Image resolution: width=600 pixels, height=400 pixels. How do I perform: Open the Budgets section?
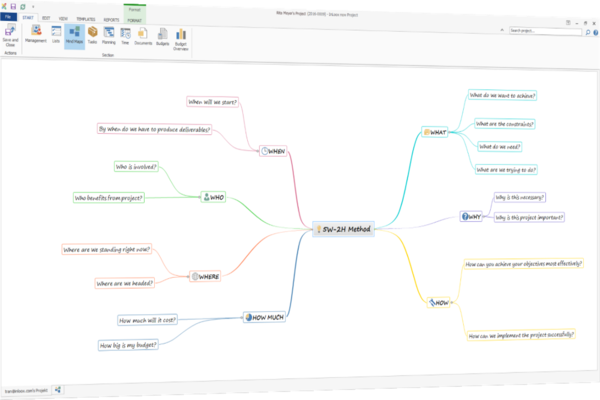[163, 37]
